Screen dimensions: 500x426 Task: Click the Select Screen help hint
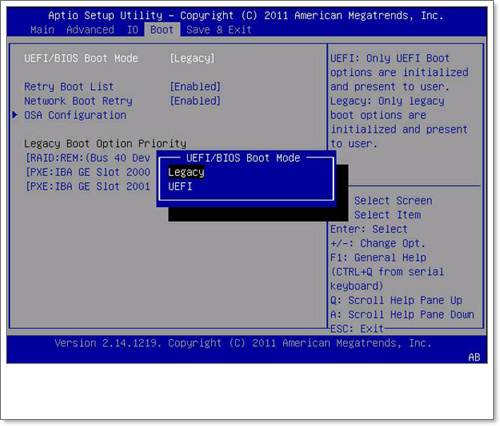(393, 201)
